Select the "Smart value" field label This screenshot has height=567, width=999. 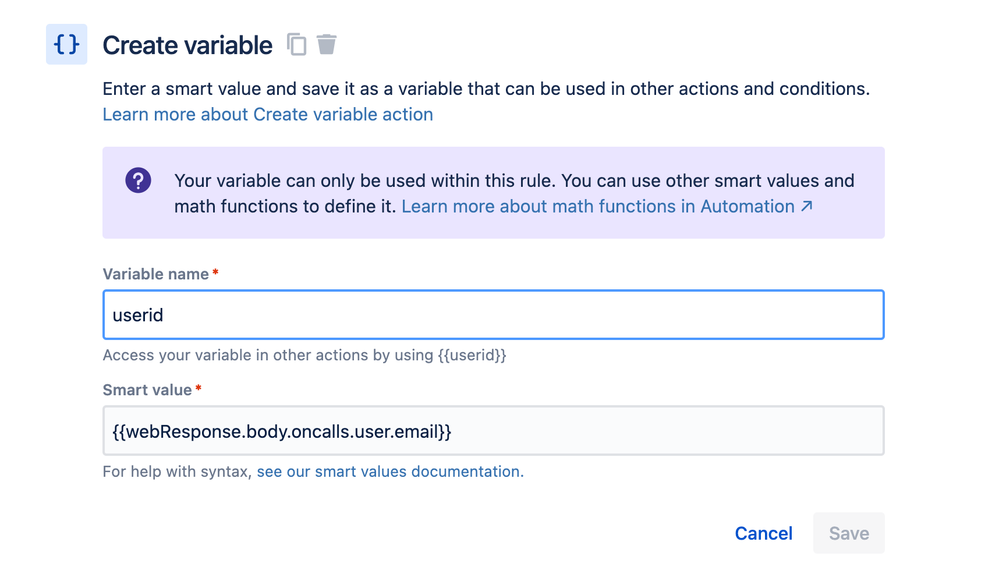click(147, 390)
